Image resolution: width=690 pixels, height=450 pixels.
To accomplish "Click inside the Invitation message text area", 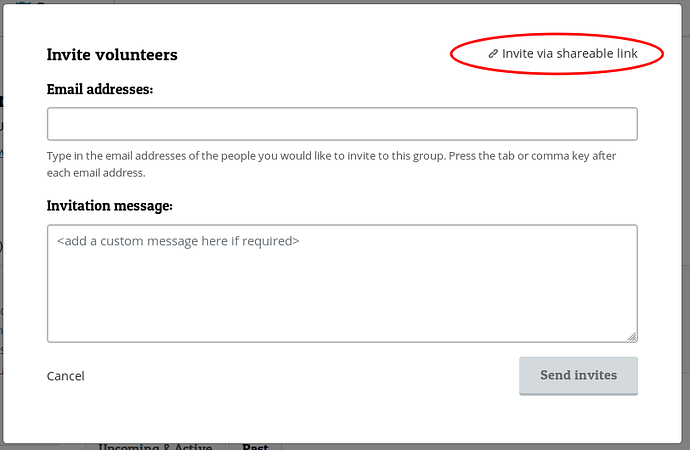I will (x=342, y=284).
